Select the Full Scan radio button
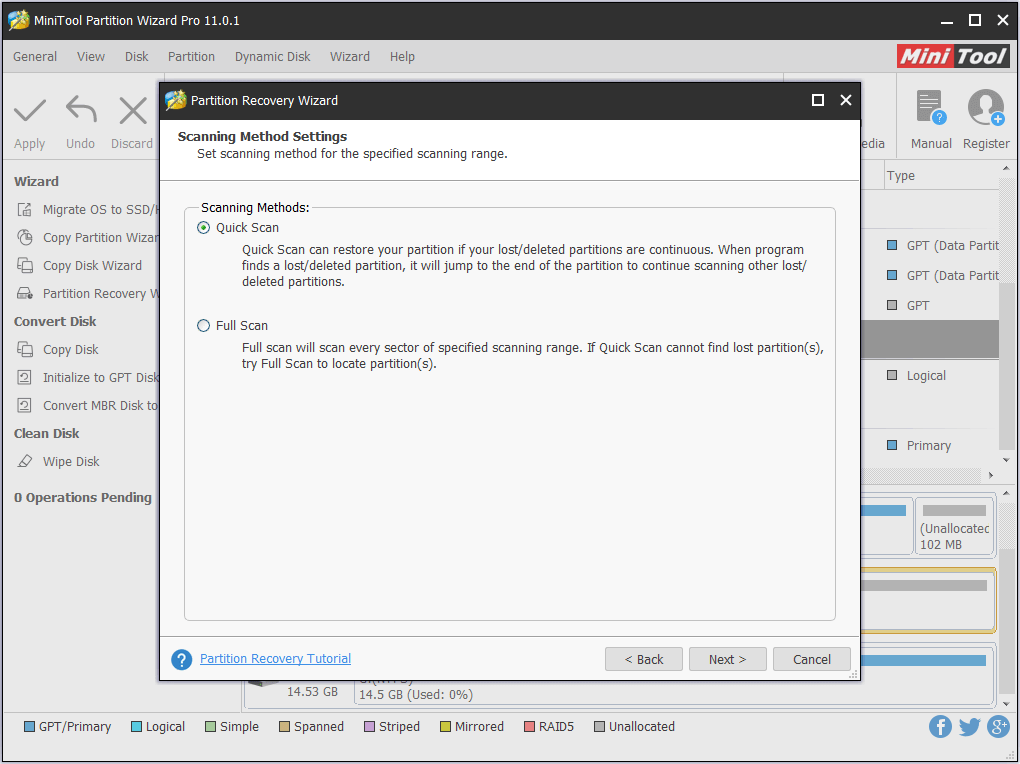 (204, 325)
